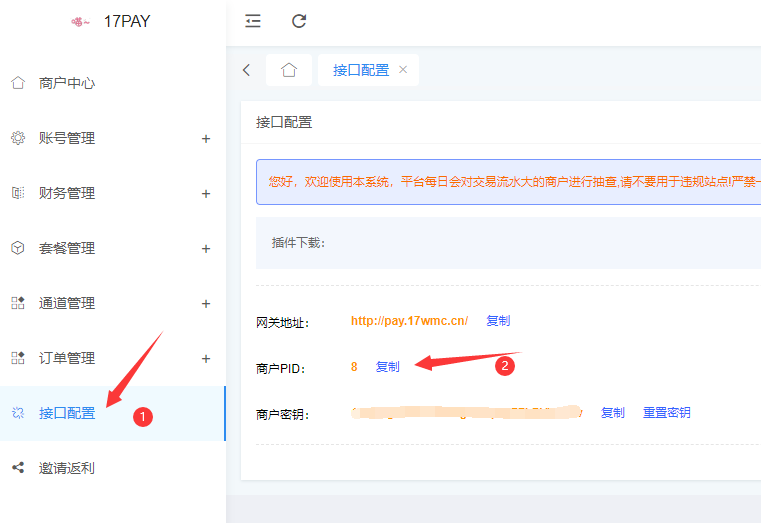
Task: Click the 商户中心 house icon
Action: [x=18, y=83]
